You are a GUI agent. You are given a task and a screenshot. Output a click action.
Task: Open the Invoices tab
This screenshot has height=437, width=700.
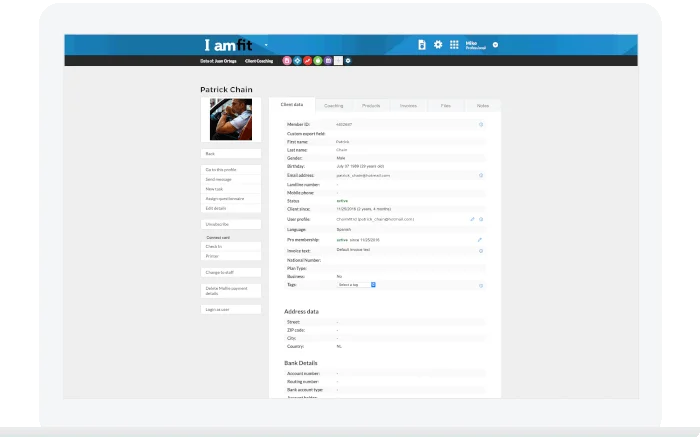click(x=408, y=105)
